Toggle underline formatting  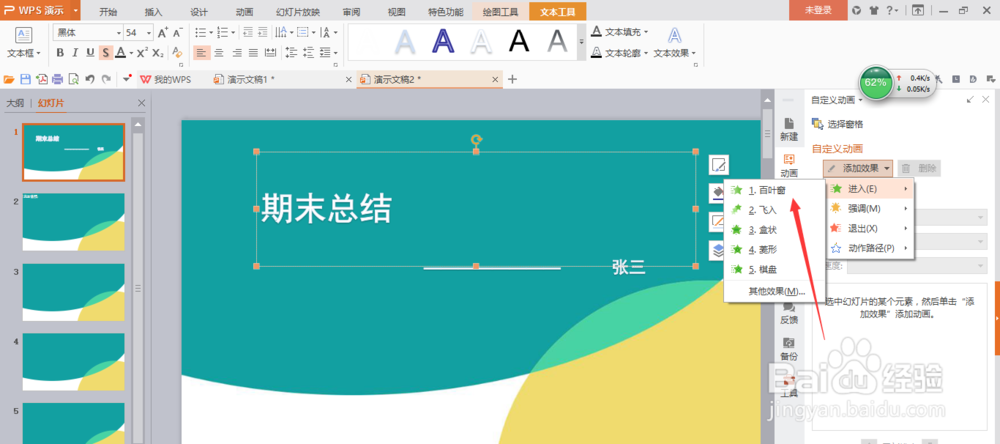pyautogui.click(x=90, y=53)
